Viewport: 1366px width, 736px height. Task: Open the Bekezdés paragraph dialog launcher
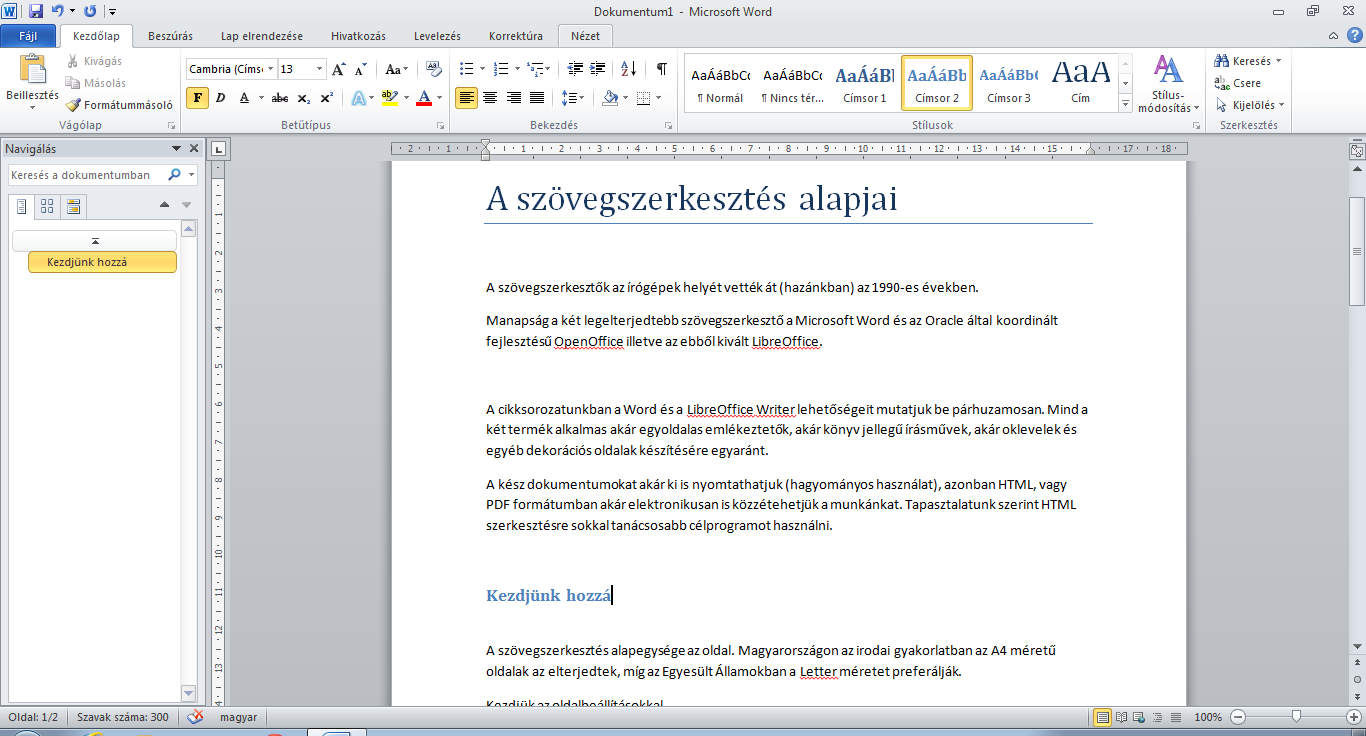(x=668, y=126)
